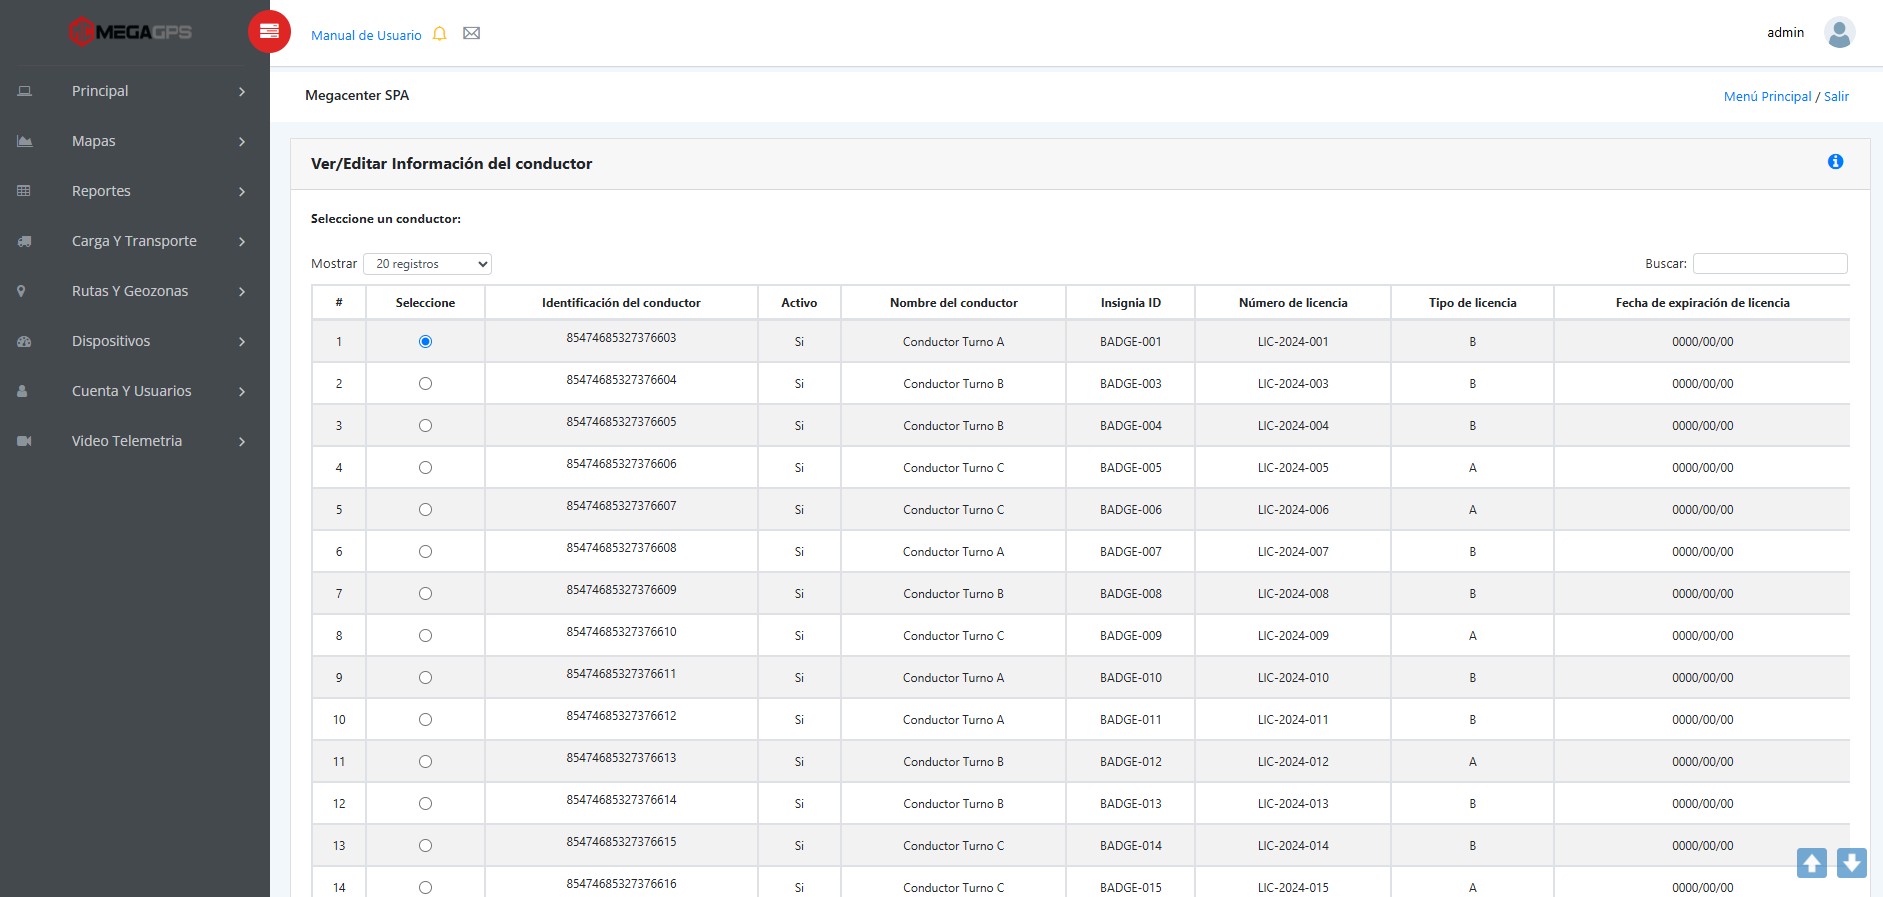Go to Menú Principal link
This screenshot has width=1883, height=897.
[x=1767, y=96]
